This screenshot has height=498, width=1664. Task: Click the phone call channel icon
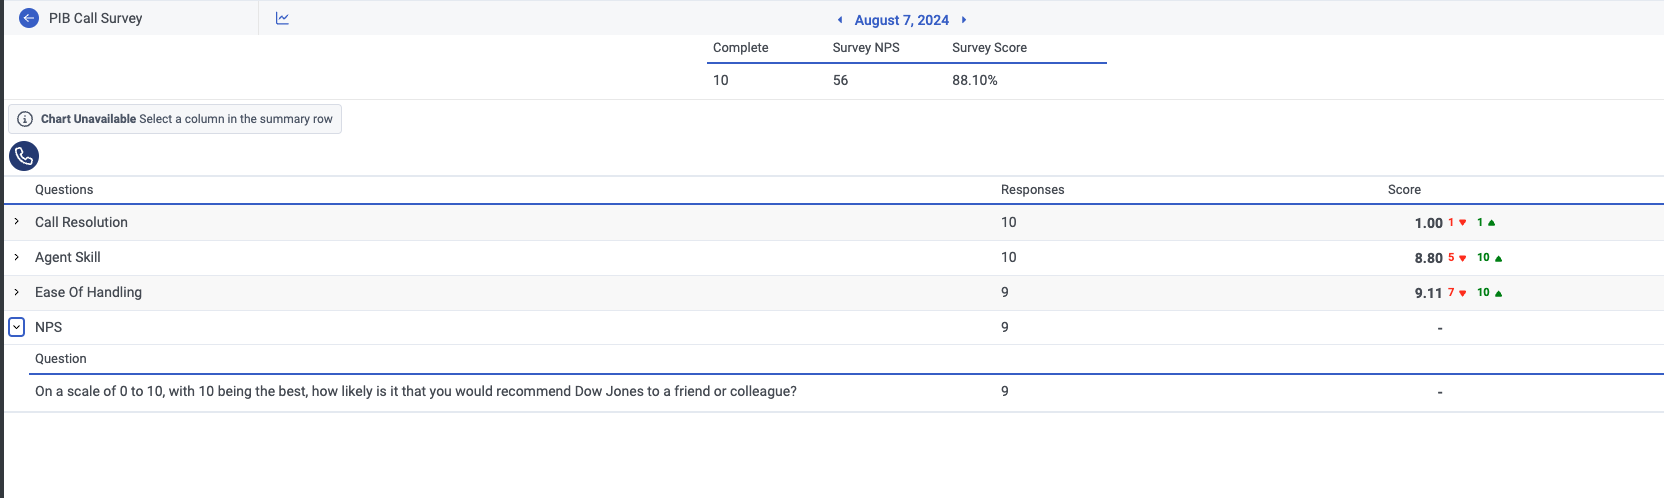(24, 156)
